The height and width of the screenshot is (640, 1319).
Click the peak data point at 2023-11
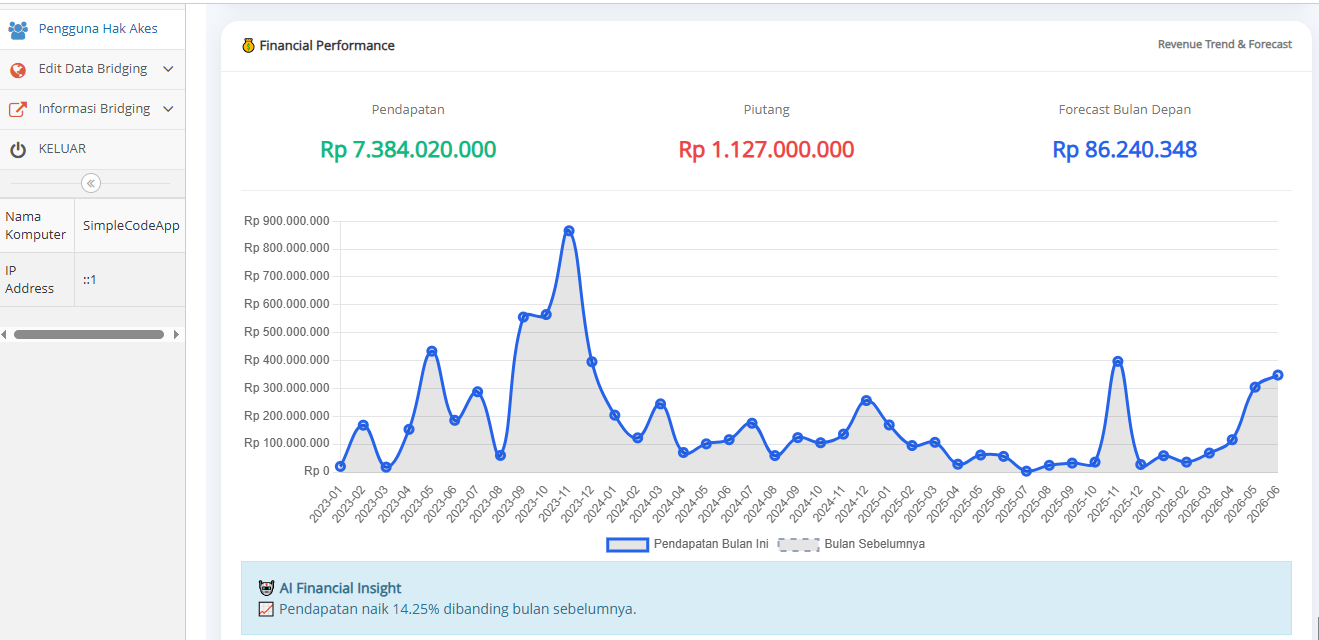click(569, 231)
